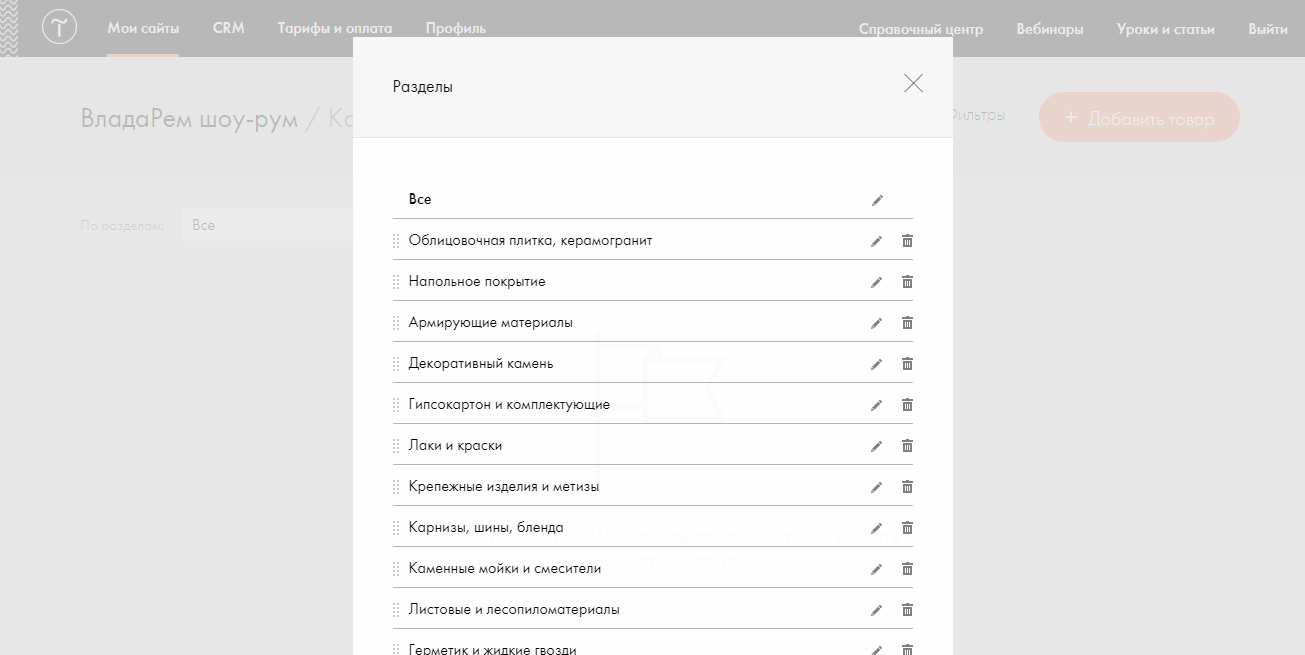Delete the "Напольное покрытие" section

pos(907,282)
